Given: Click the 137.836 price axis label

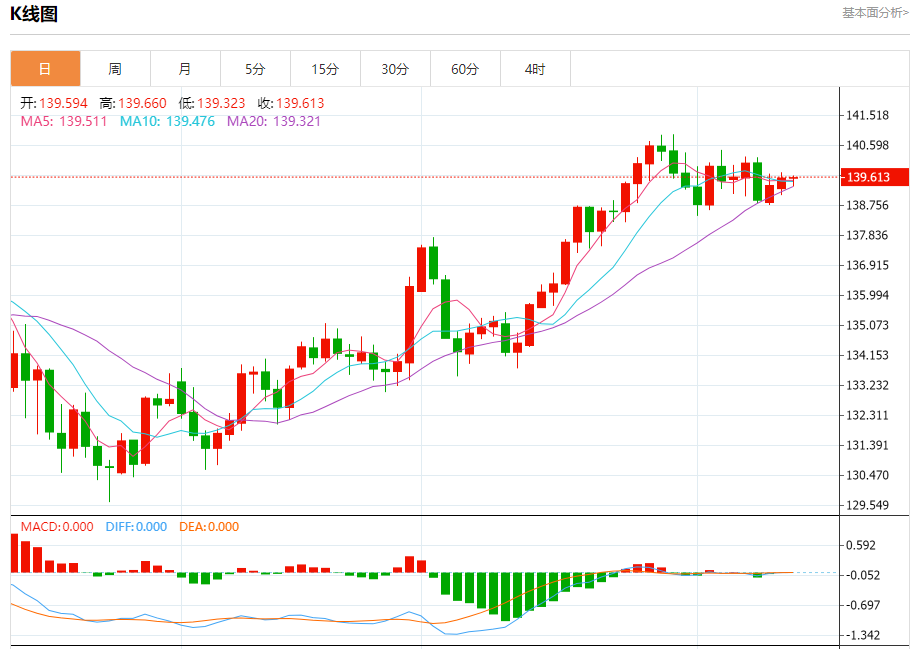Looking at the screenshot, I should coord(867,235).
